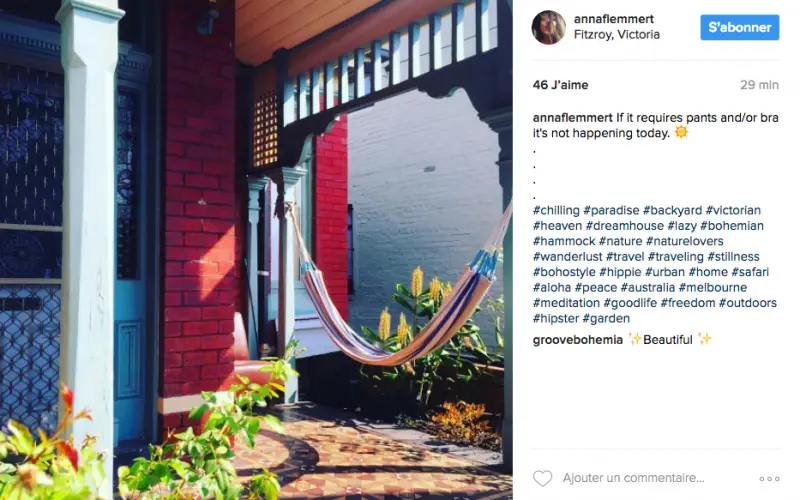Click the S'abonner follow button
The width and height of the screenshot is (800, 500).
click(x=739, y=27)
